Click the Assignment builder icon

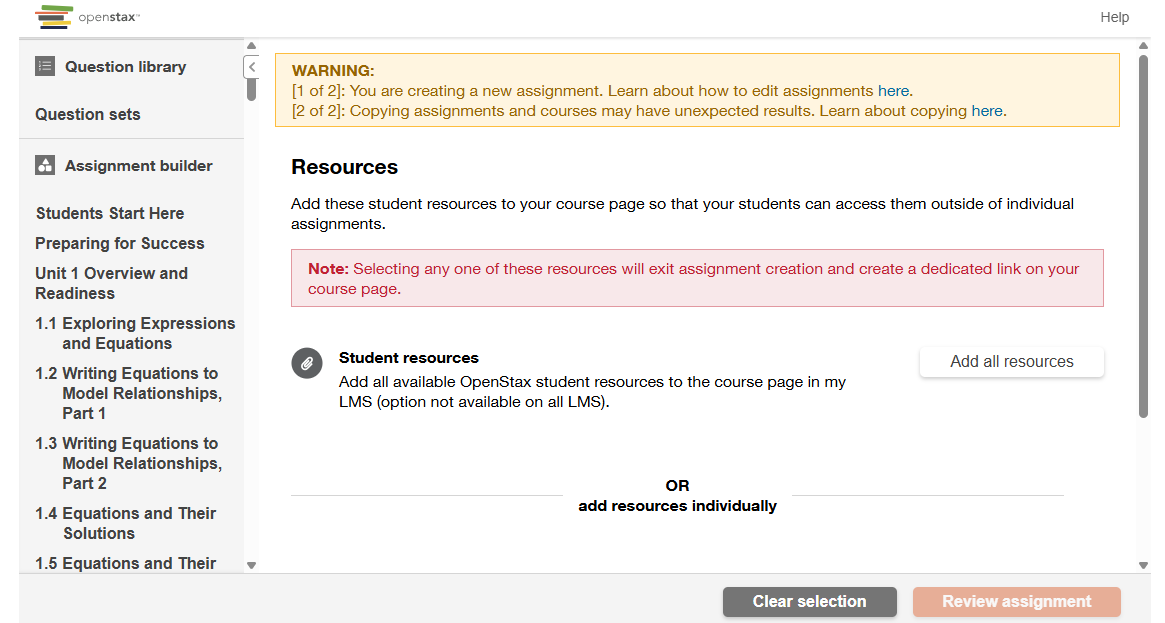44,165
